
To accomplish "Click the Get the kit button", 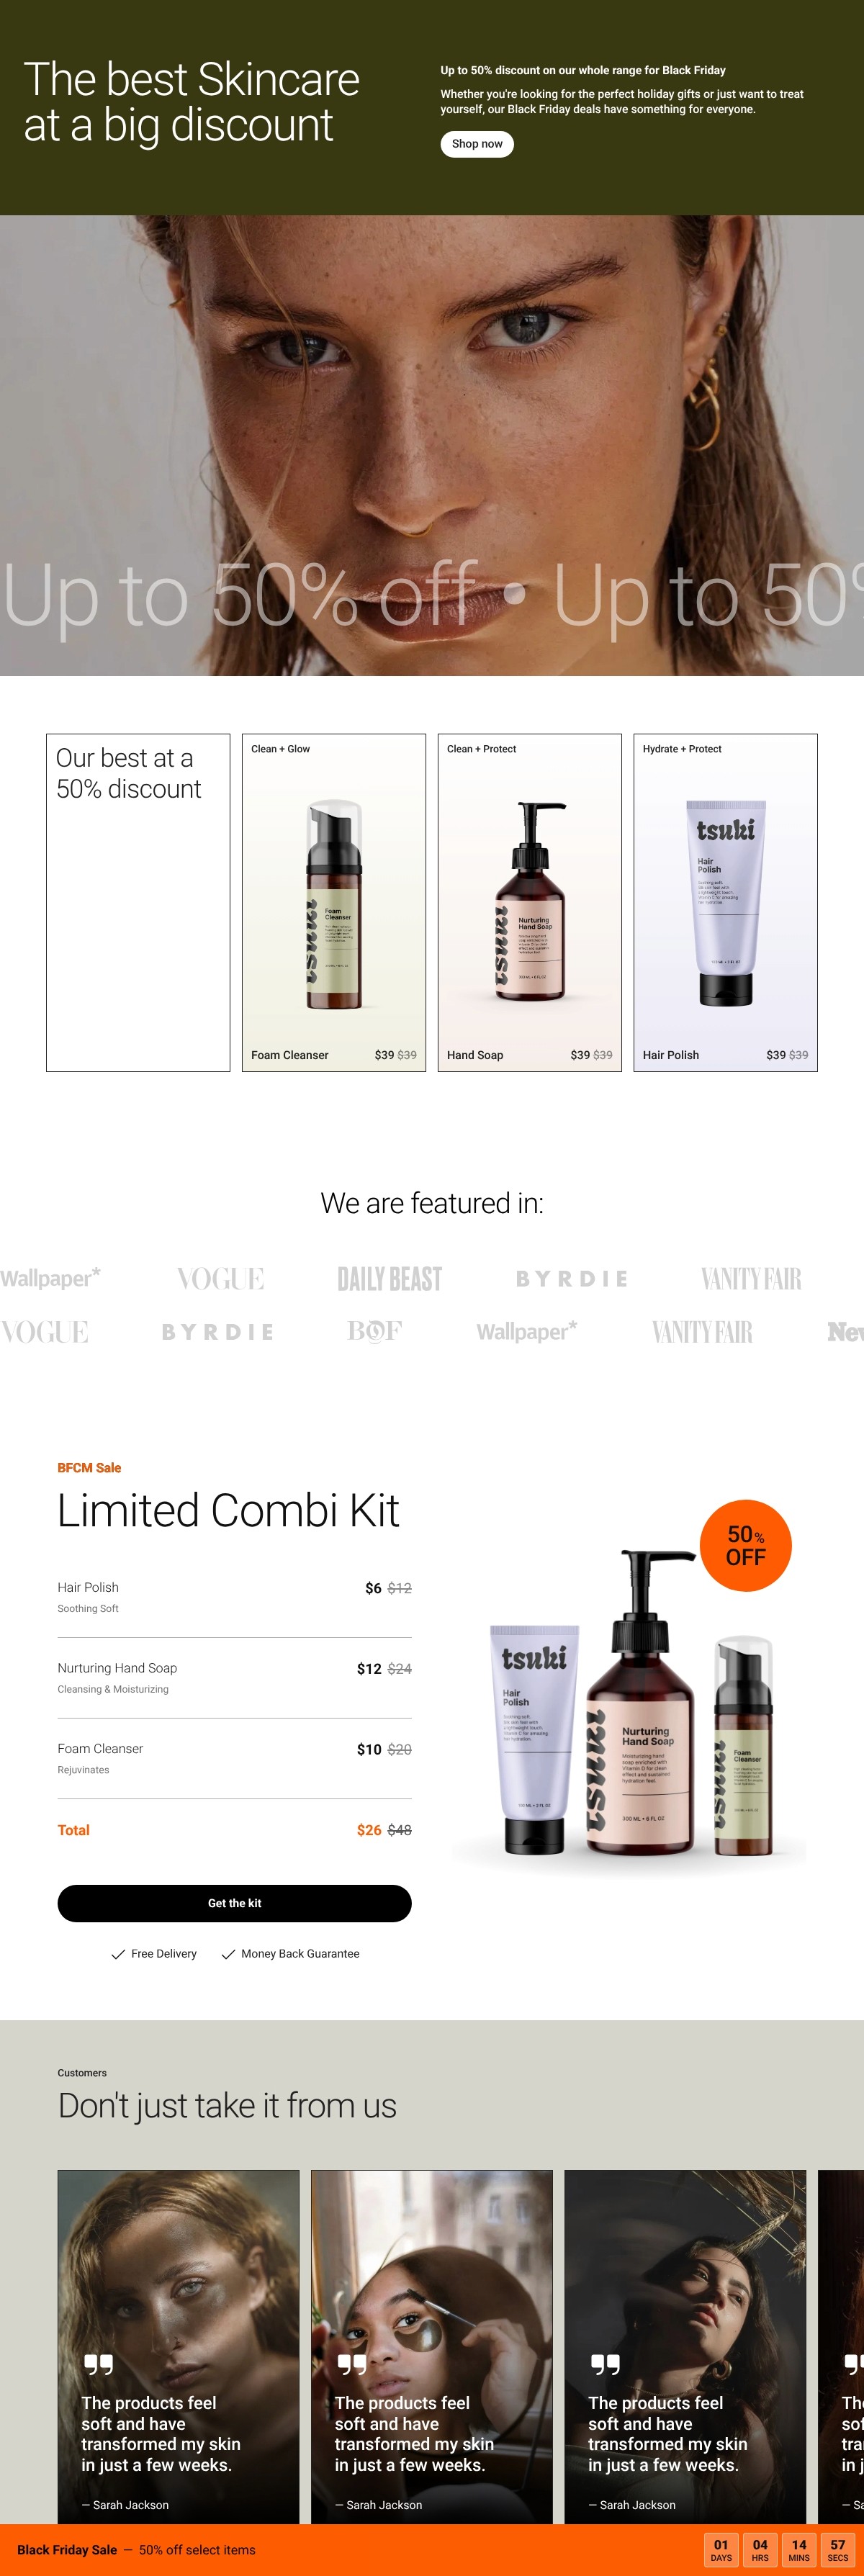I will pos(234,1903).
